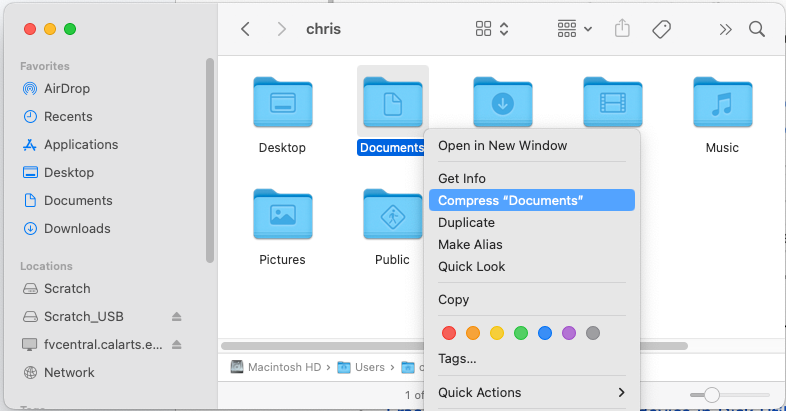786x411 pixels.
Task: Choose Duplicate from the context menu
Action: tap(532, 223)
